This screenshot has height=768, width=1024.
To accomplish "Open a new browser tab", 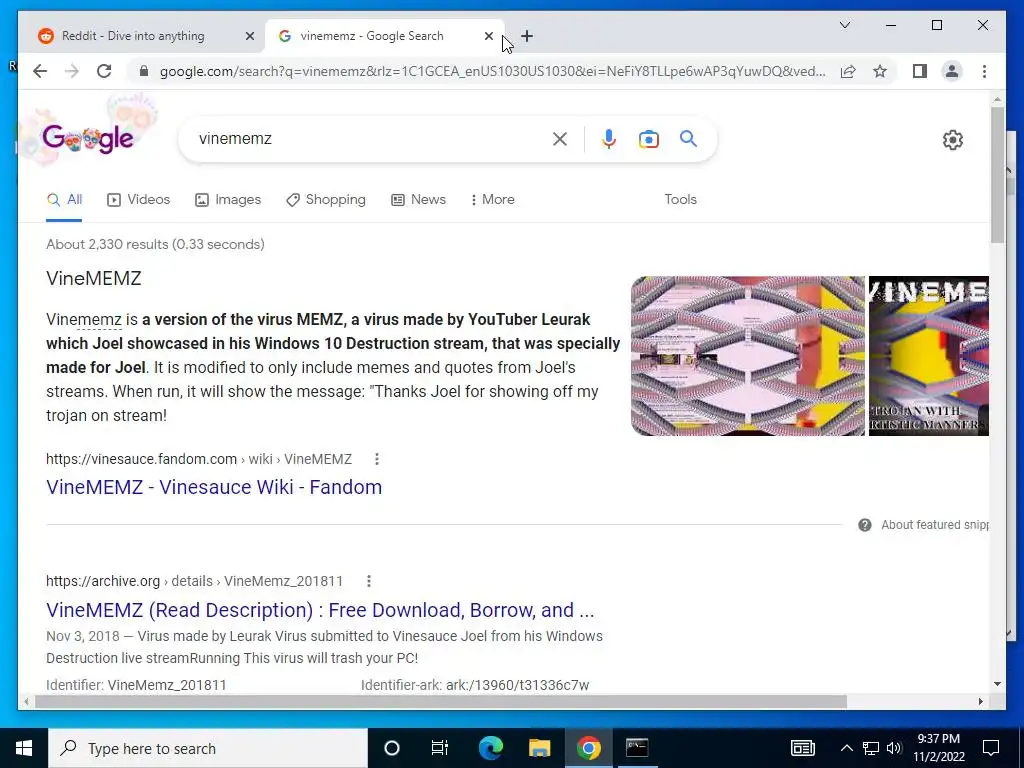I will click(527, 36).
